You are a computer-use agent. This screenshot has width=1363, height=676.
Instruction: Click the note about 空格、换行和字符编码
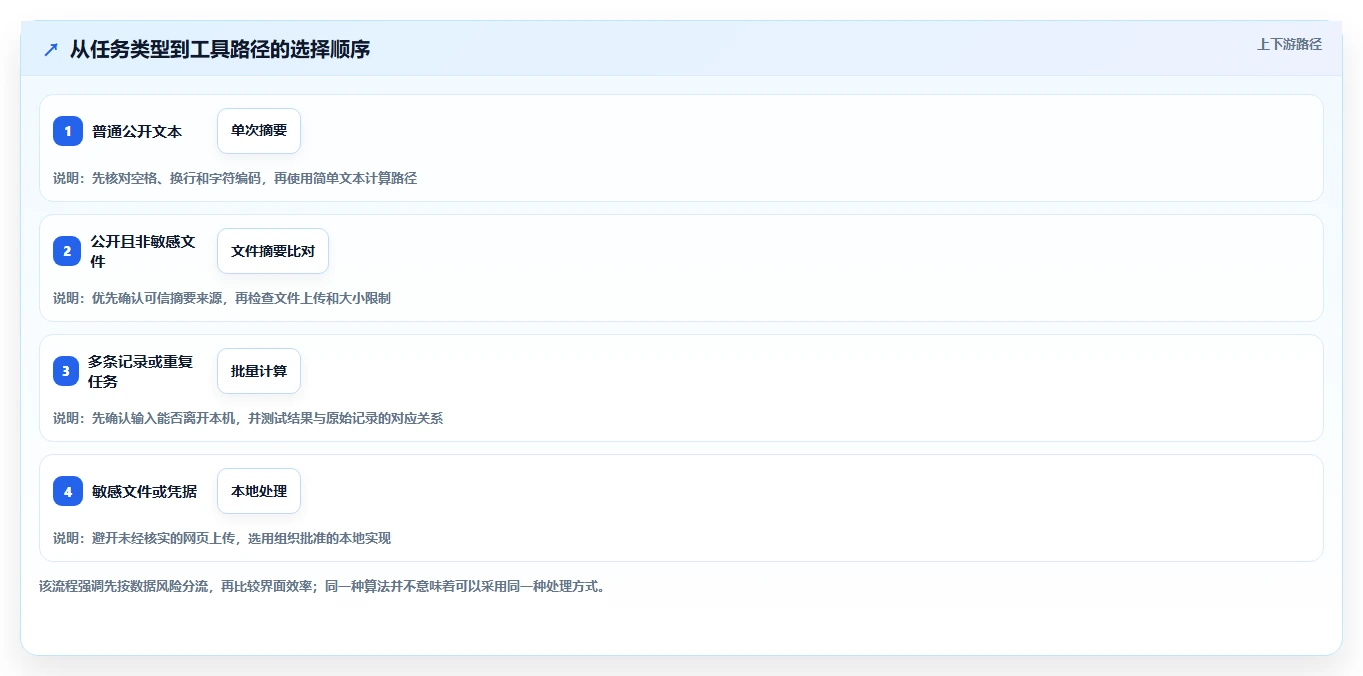pos(235,178)
